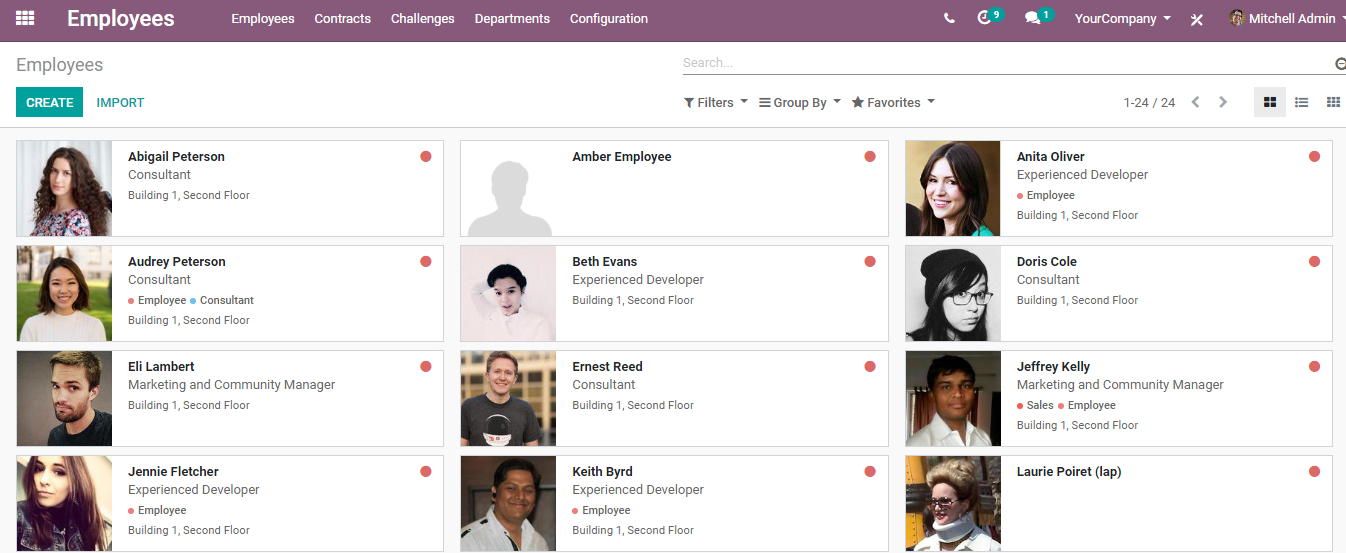The width and height of the screenshot is (1346, 553).
Task: Click Audrey Peterson's photo
Action: (x=65, y=293)
